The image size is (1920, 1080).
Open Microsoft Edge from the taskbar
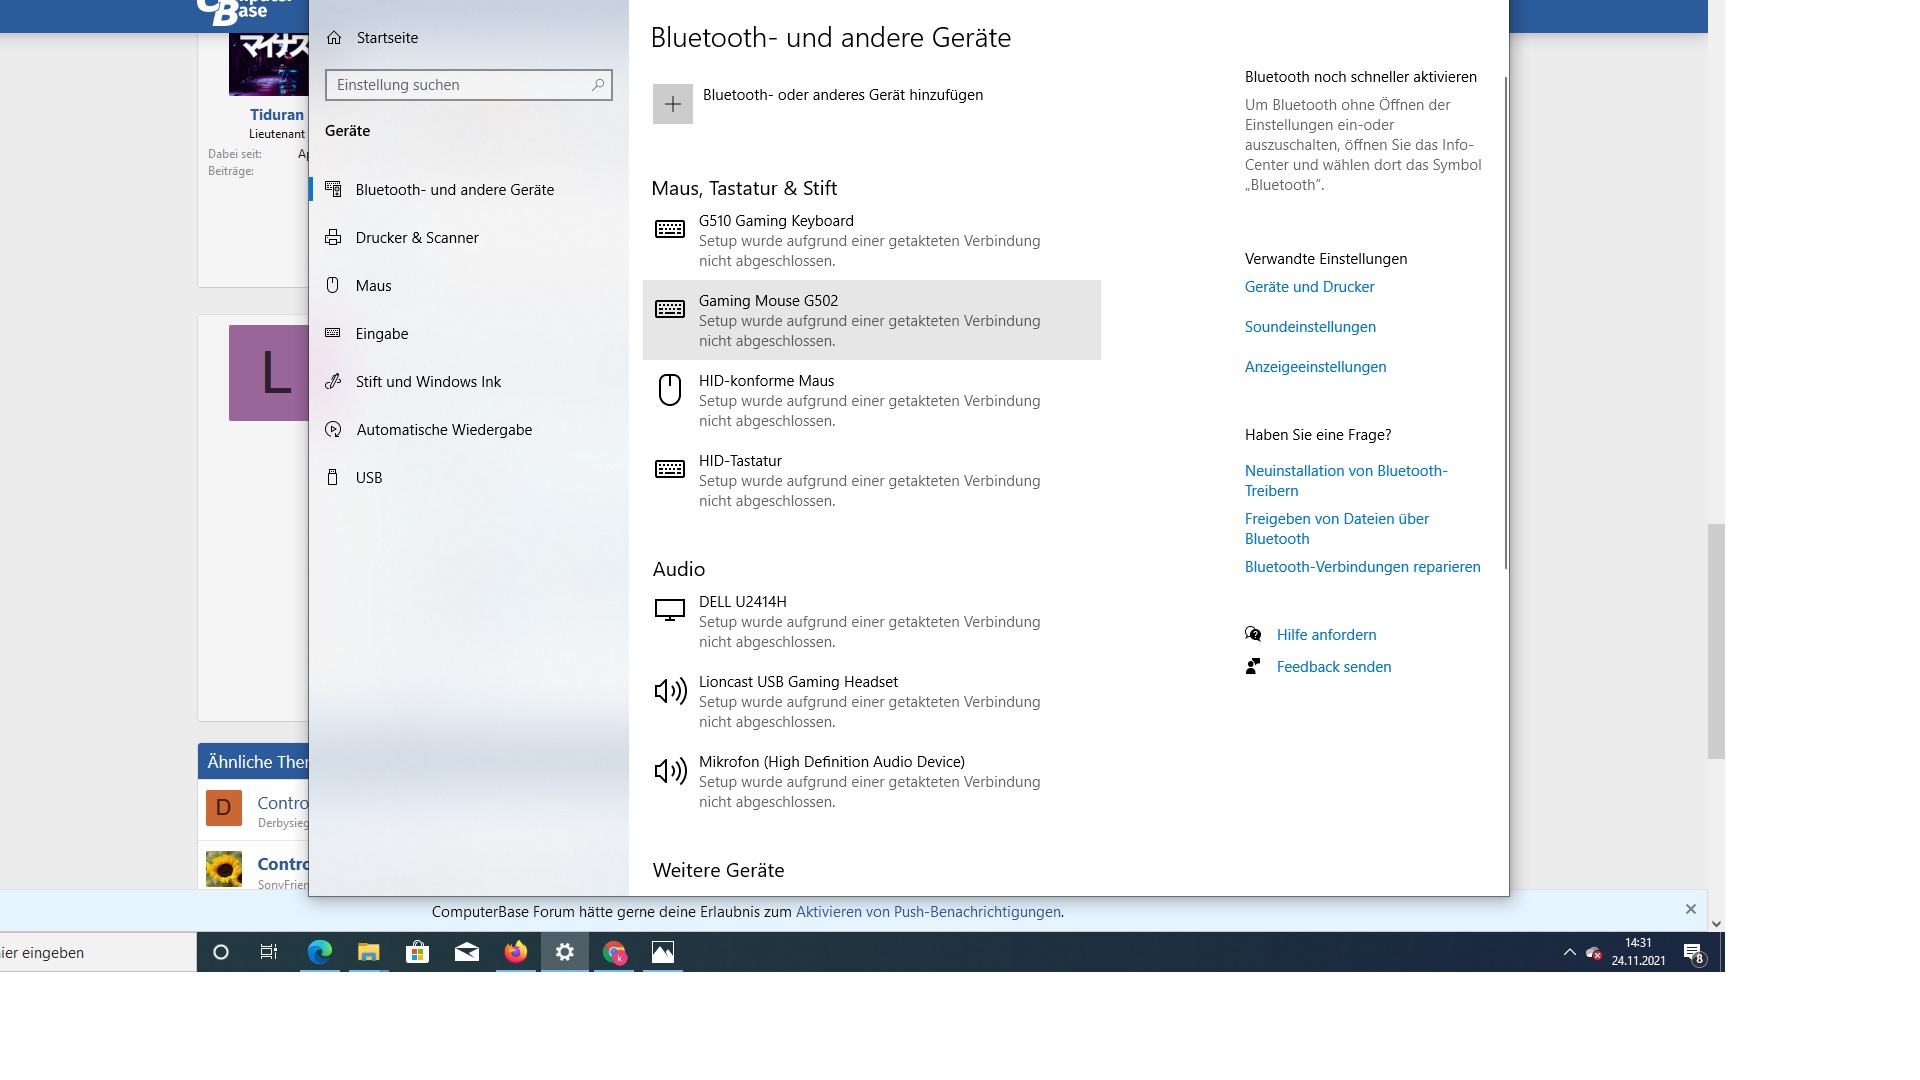pos(320,952)
